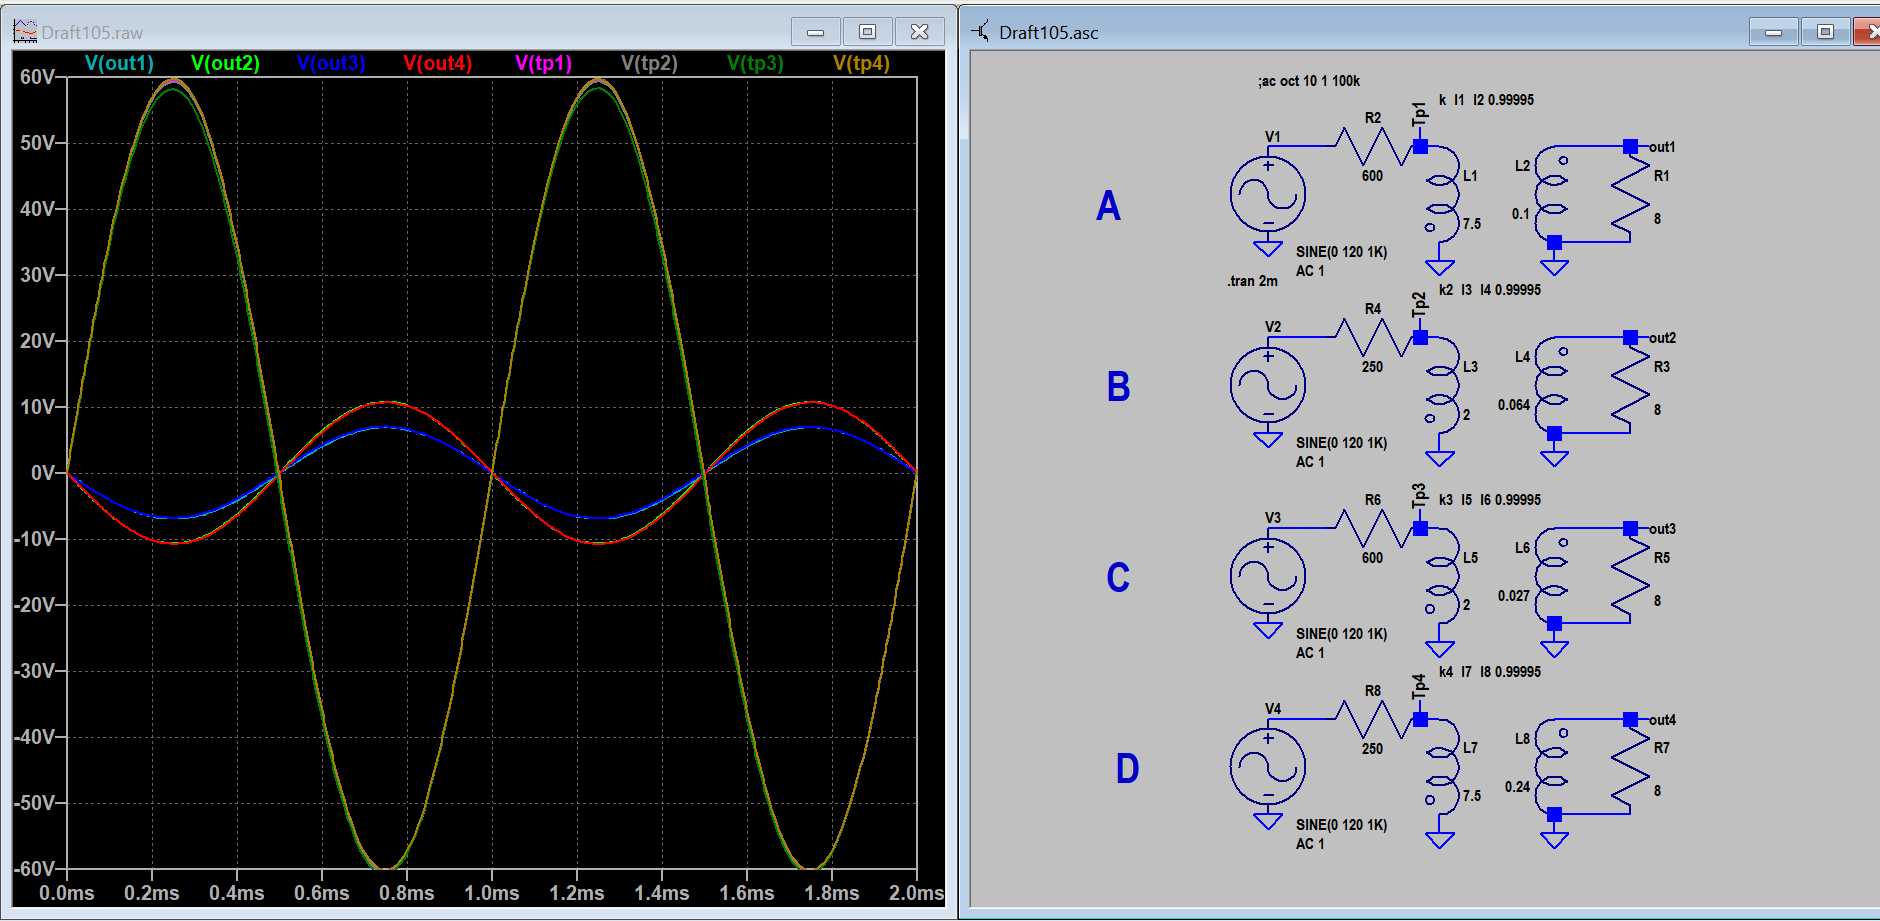Maximize the Draft105.asc schematic window

[x=1826, y=32]
